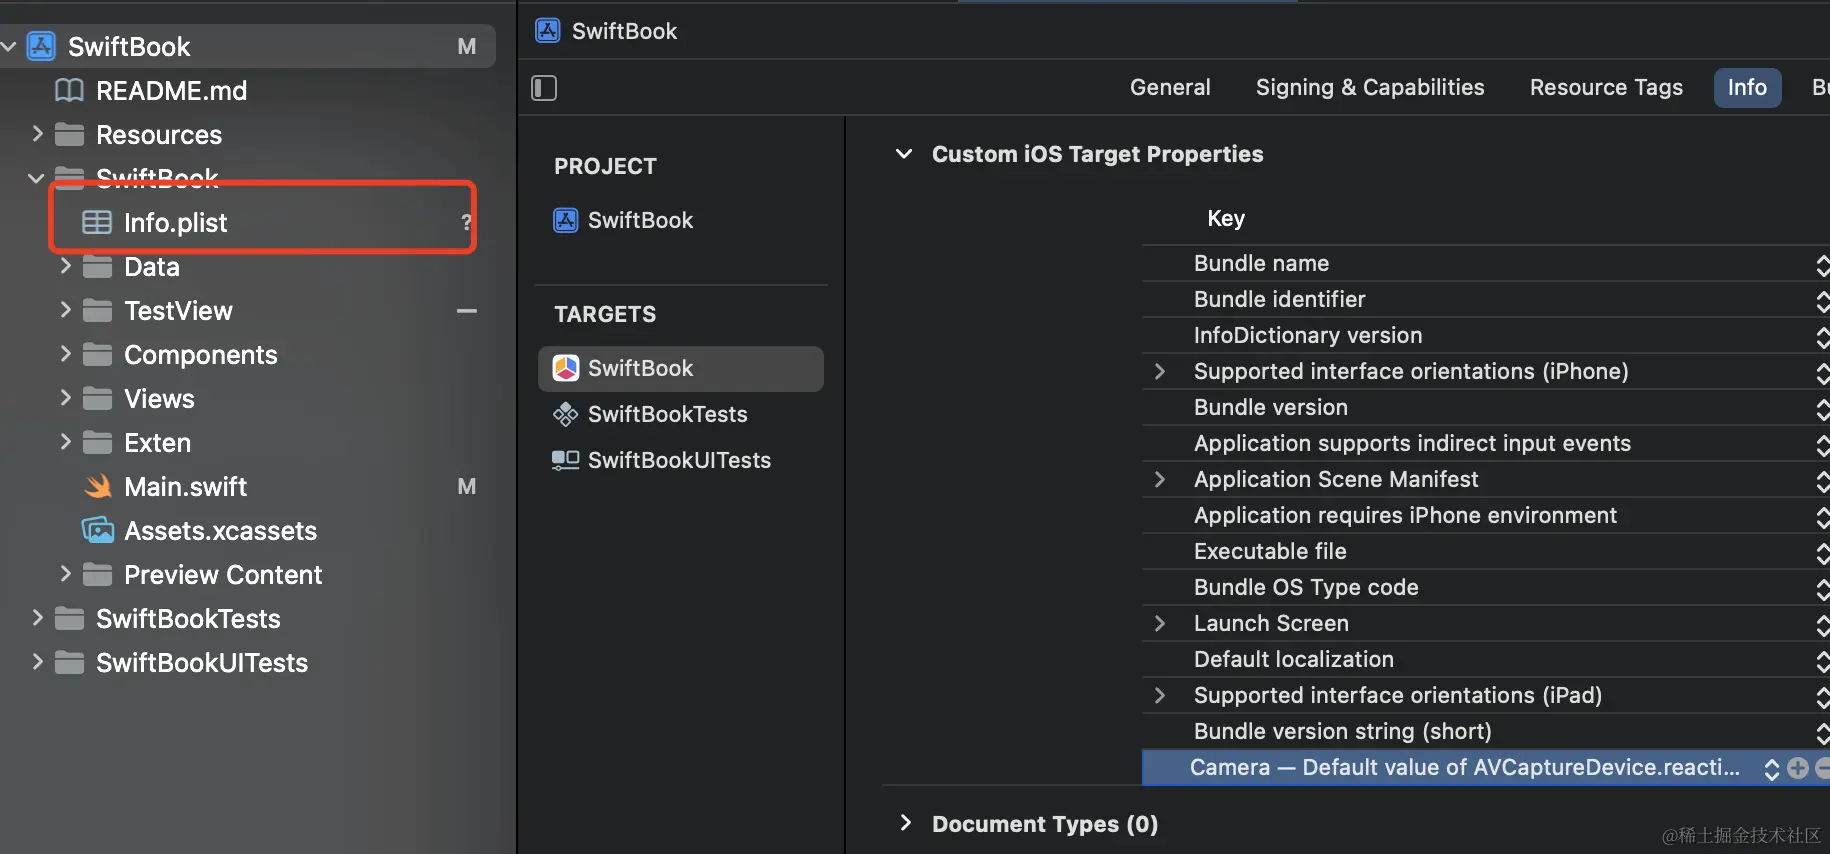Expand the Views folder
The height and width of the screenshot is (854, 1830).
click(x=65, y=397)
